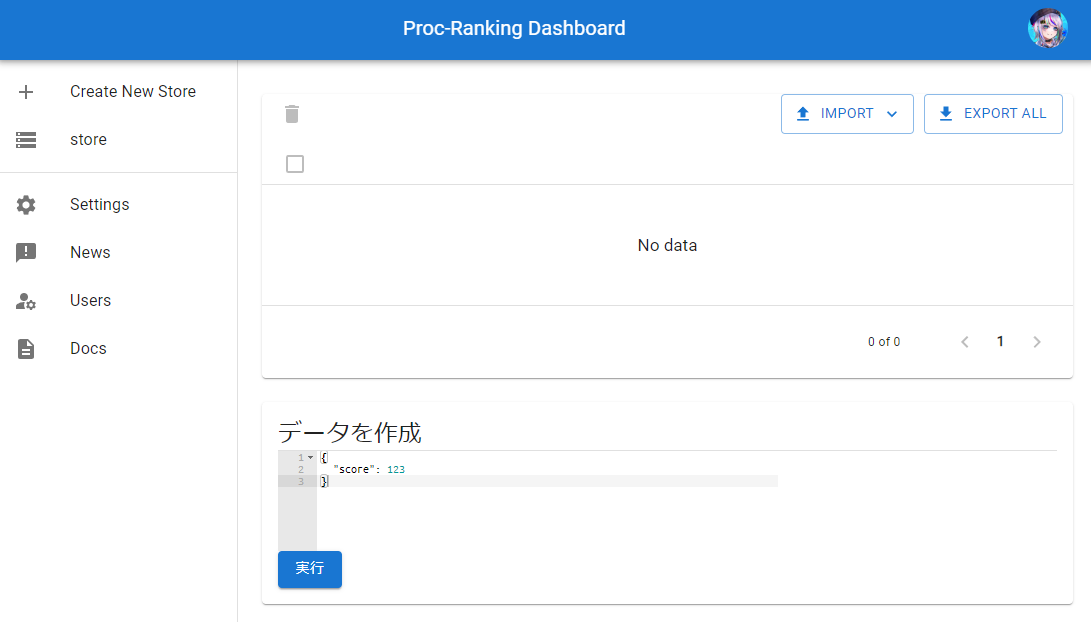Select the News entry in the sidebar
This screenshot has width=1091, height=622.
(90, 252)
